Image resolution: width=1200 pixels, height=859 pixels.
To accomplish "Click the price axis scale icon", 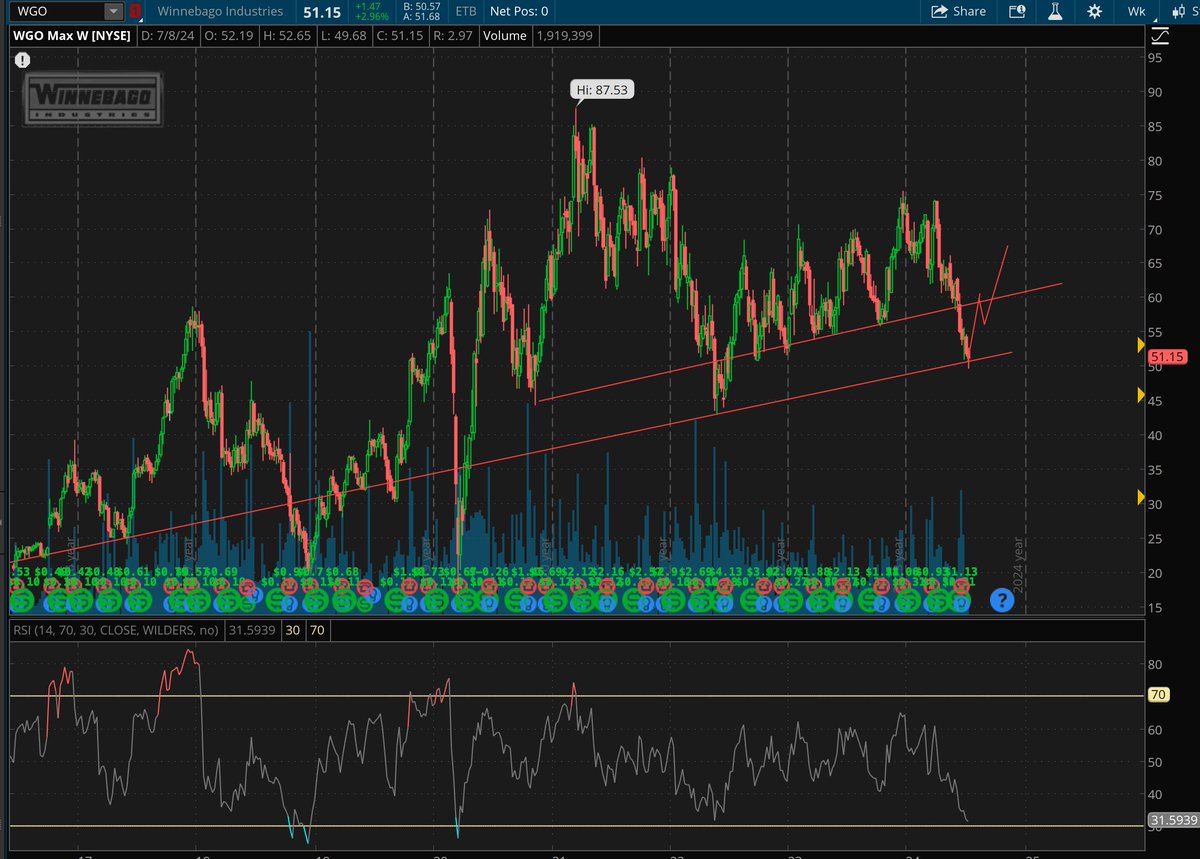I will (1159, 36).
